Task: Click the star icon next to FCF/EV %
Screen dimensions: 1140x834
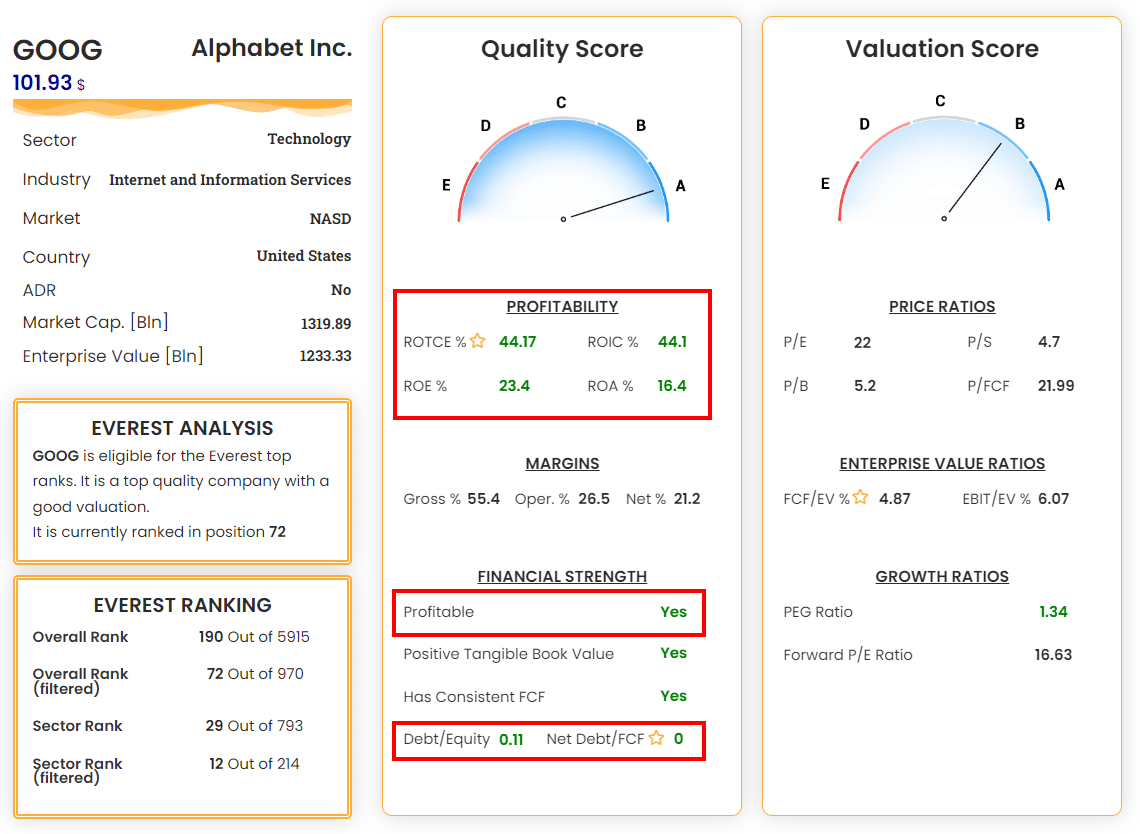Action: 860,497
